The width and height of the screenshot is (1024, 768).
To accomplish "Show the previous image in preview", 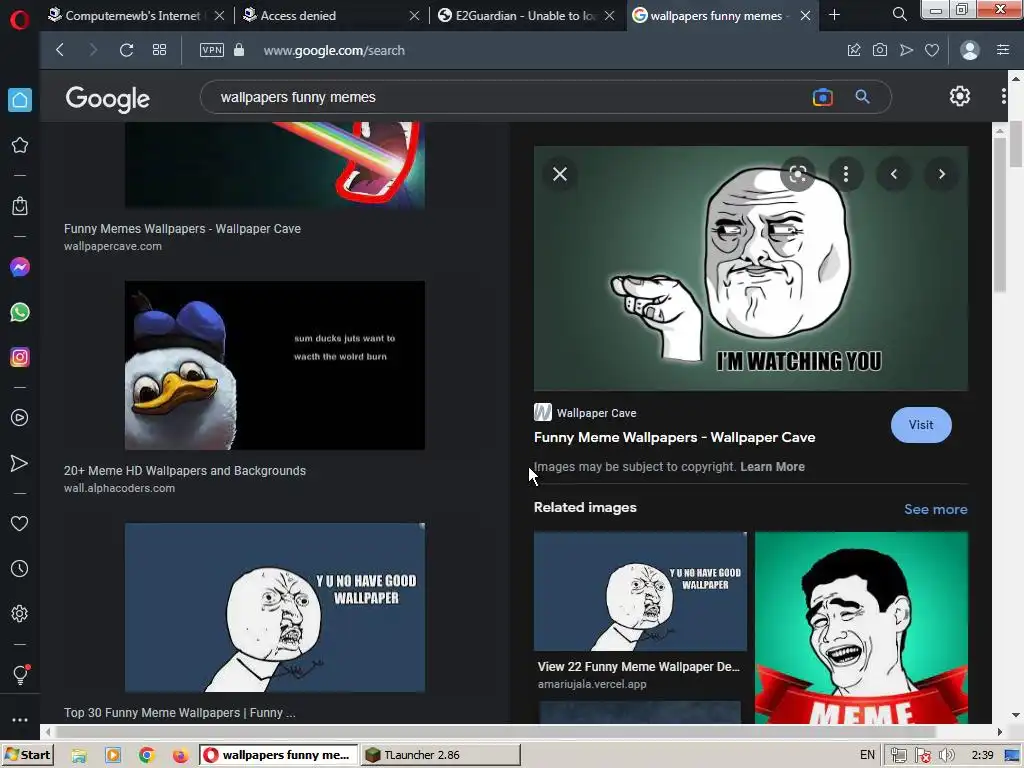I will (x=894, y=174).
